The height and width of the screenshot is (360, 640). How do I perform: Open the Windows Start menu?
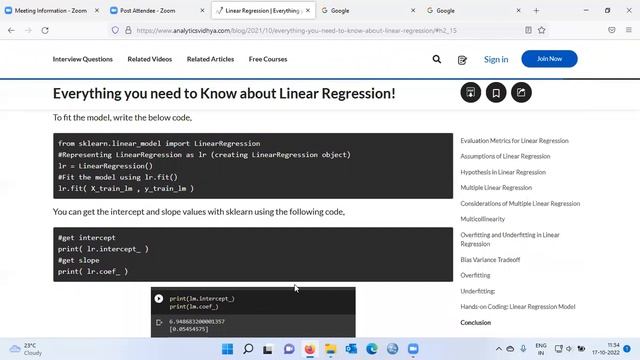click(227, 349)
